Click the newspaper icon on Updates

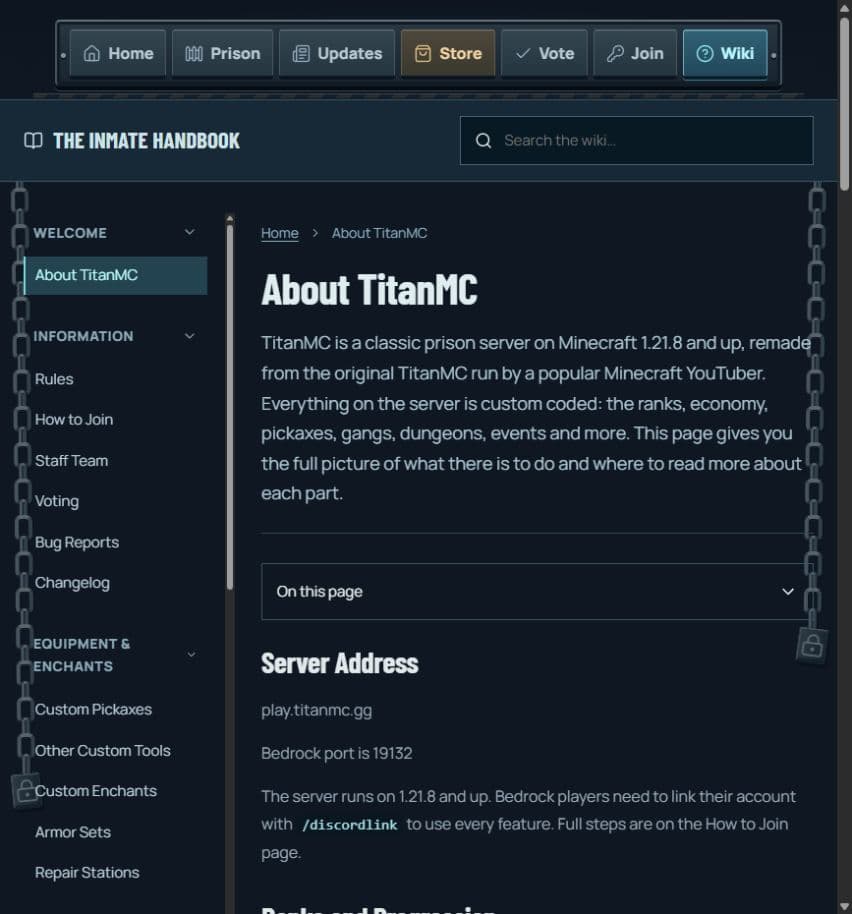click(x=301, y=54)
